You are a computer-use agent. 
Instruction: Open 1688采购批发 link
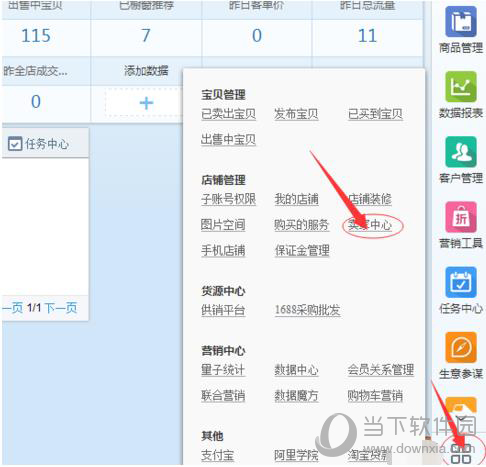pos(307,310)
